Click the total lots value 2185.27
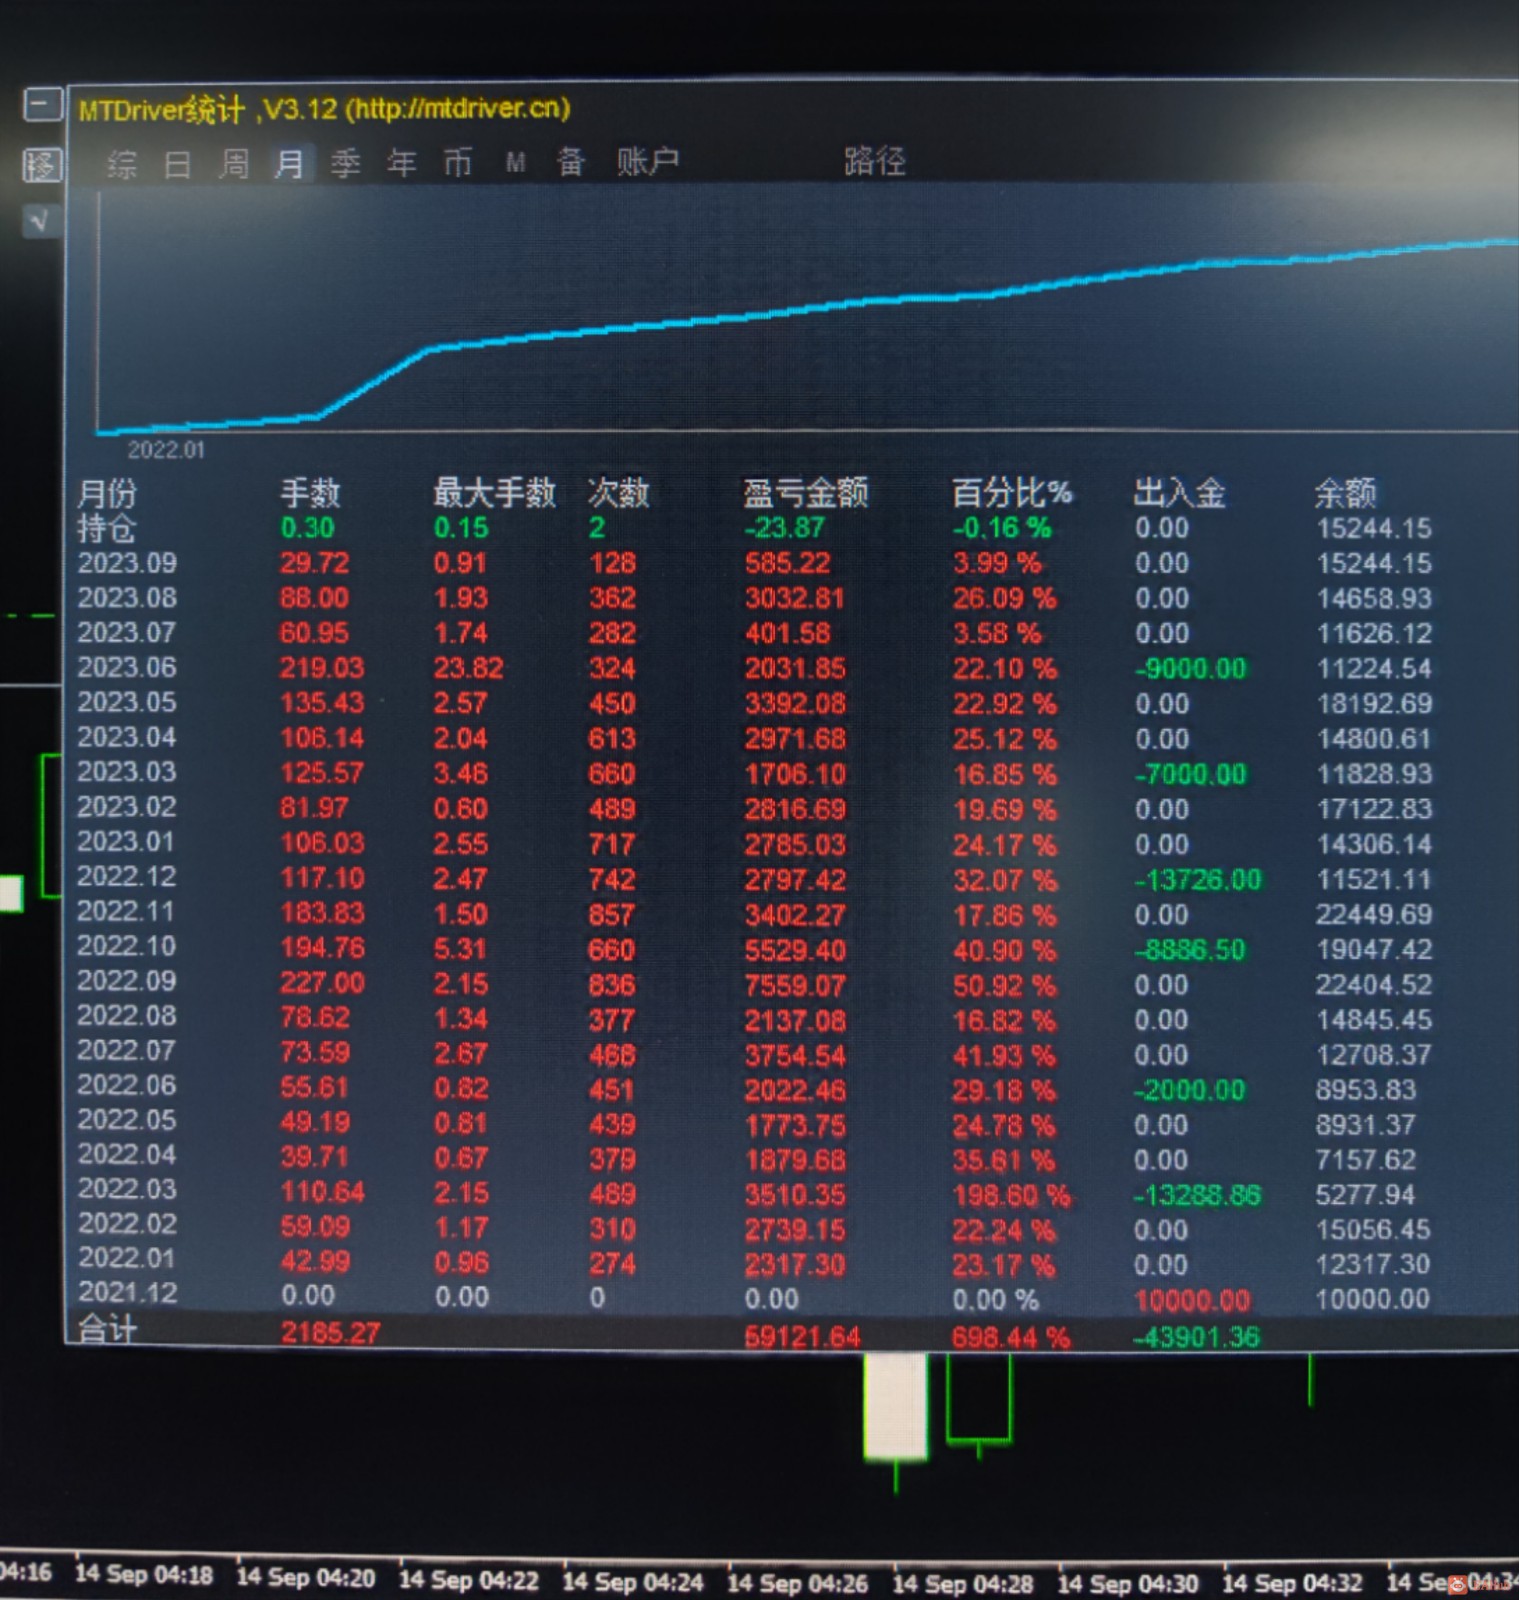Image resolution: width=1519 pixels, height=1600 pixels. pos(330,1332)
